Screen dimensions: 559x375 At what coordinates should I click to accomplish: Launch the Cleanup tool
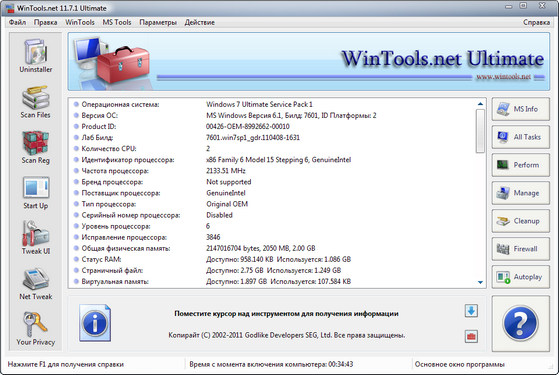(x=520, y=221)
